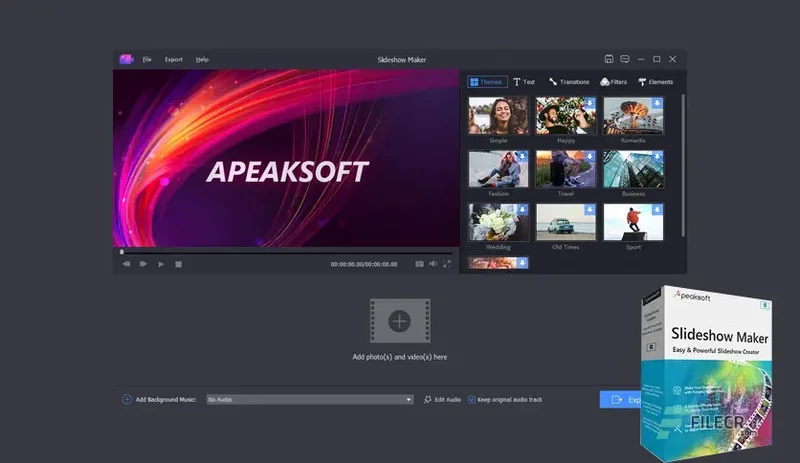Toggle Keep original audio track checkbox
Image resolution: width=800 pixels, height=463 pixels.
472,400
